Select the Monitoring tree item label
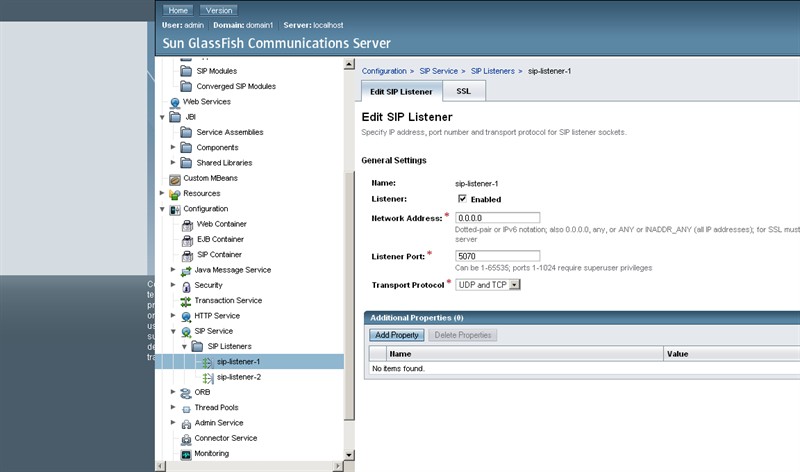This screenshot has height=472, width=800. coord(212,454)
